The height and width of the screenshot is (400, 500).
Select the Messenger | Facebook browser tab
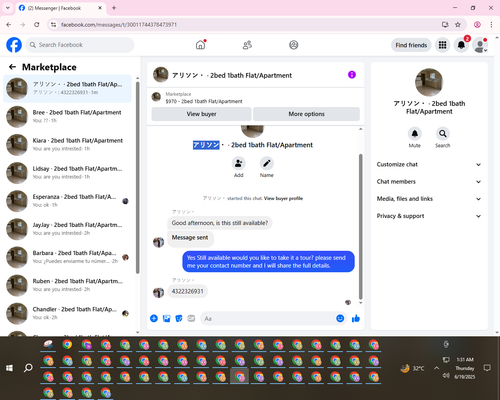61,8
